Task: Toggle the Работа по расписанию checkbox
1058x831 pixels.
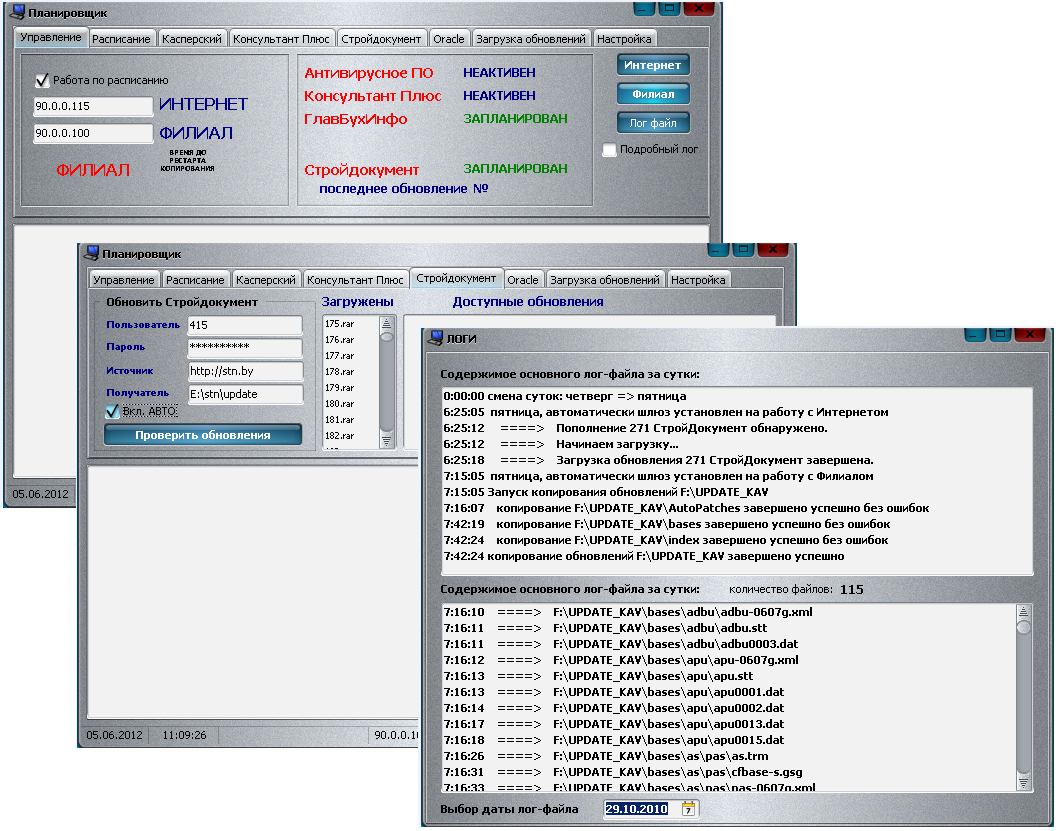Action: click(x=42, y=80)
